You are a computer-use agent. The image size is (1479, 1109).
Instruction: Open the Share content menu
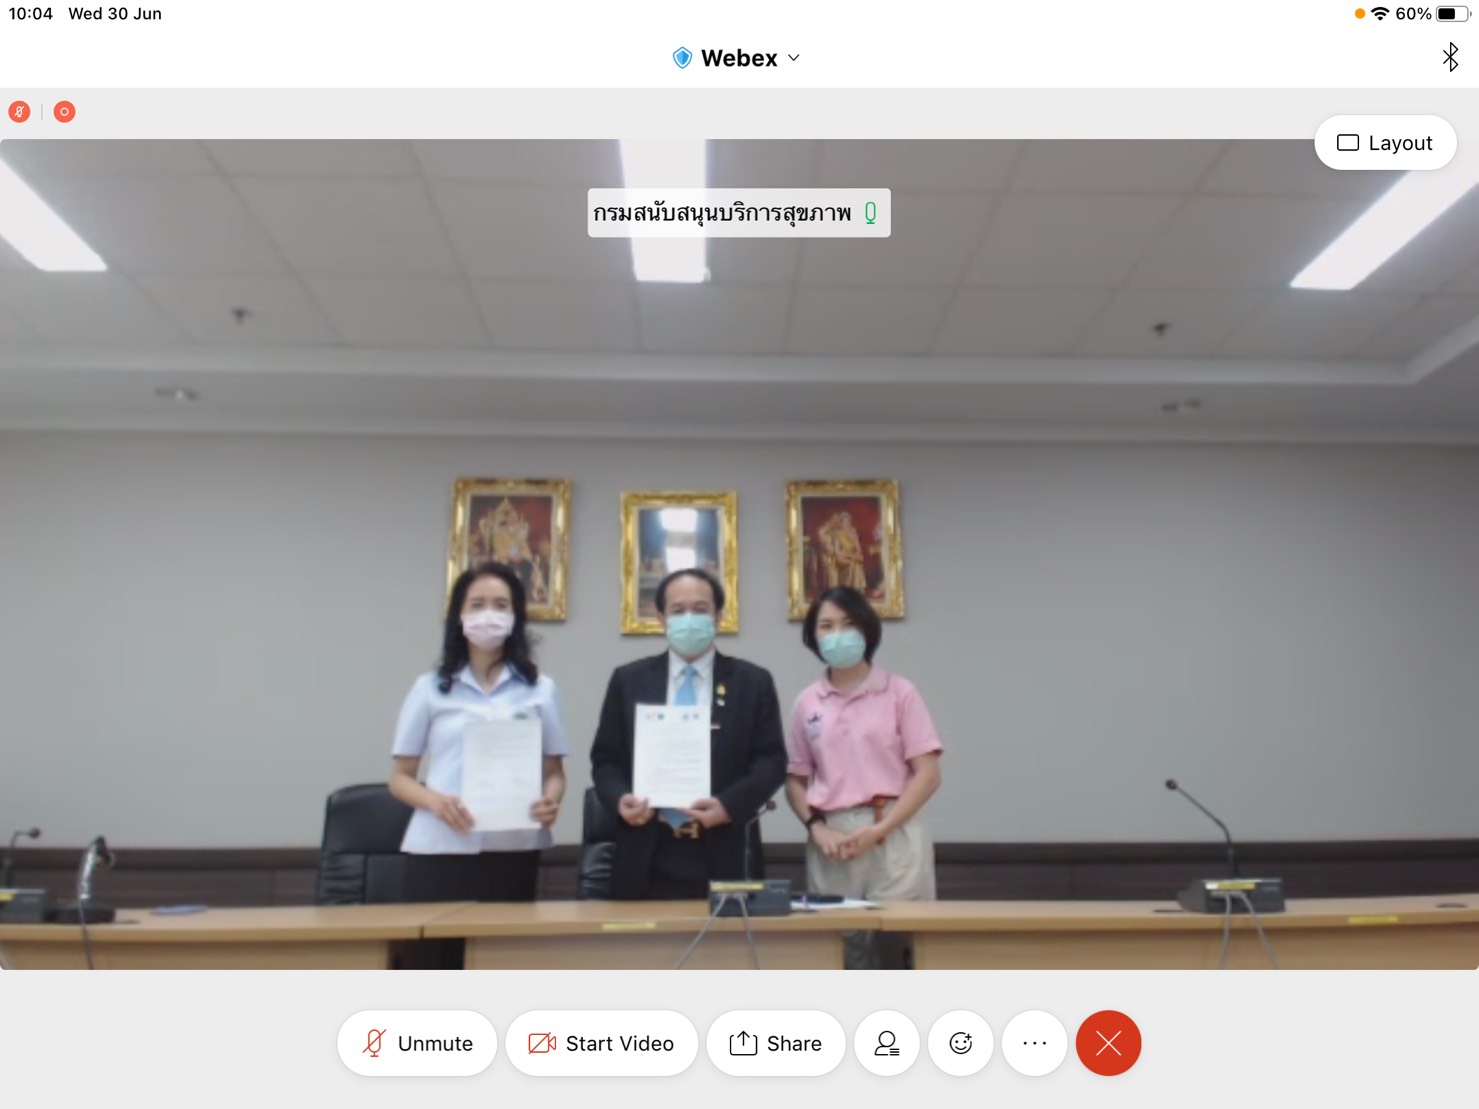point(776,1043)
